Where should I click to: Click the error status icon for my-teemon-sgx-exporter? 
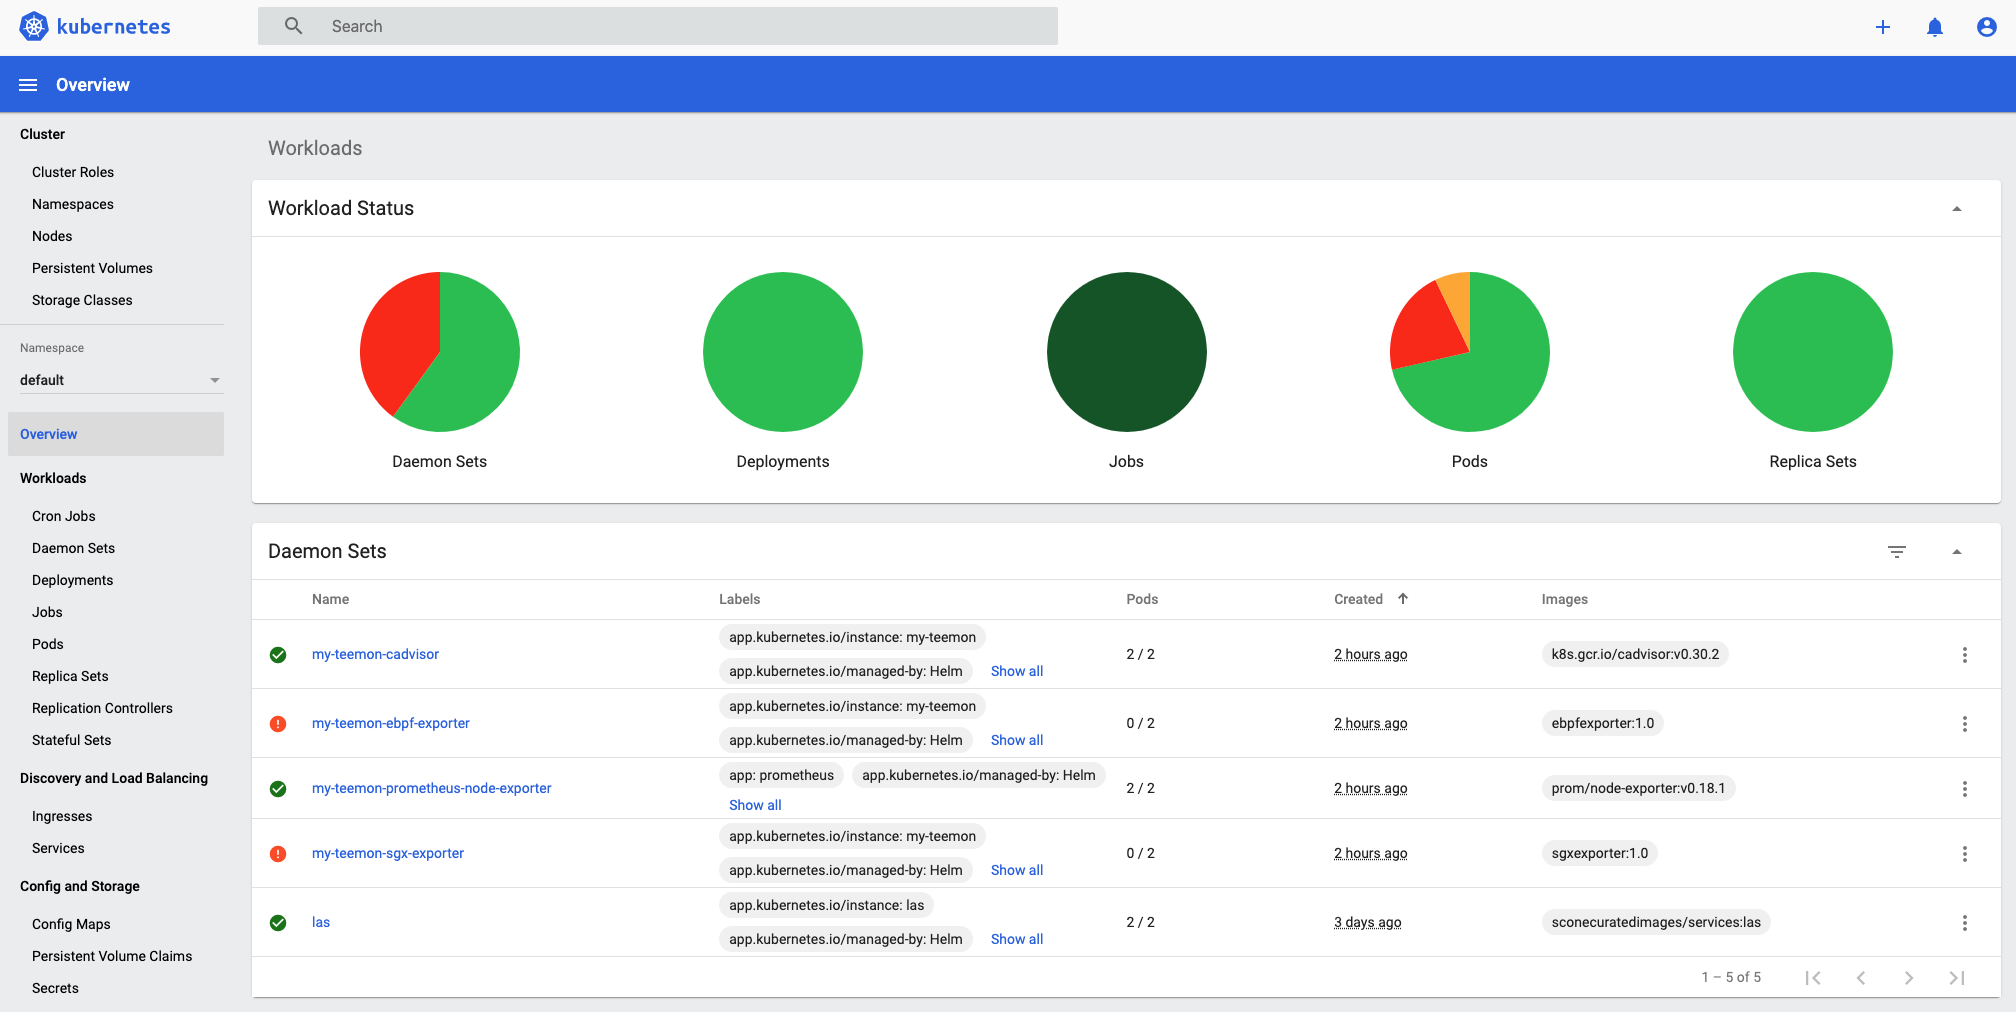tap(278, 853)
